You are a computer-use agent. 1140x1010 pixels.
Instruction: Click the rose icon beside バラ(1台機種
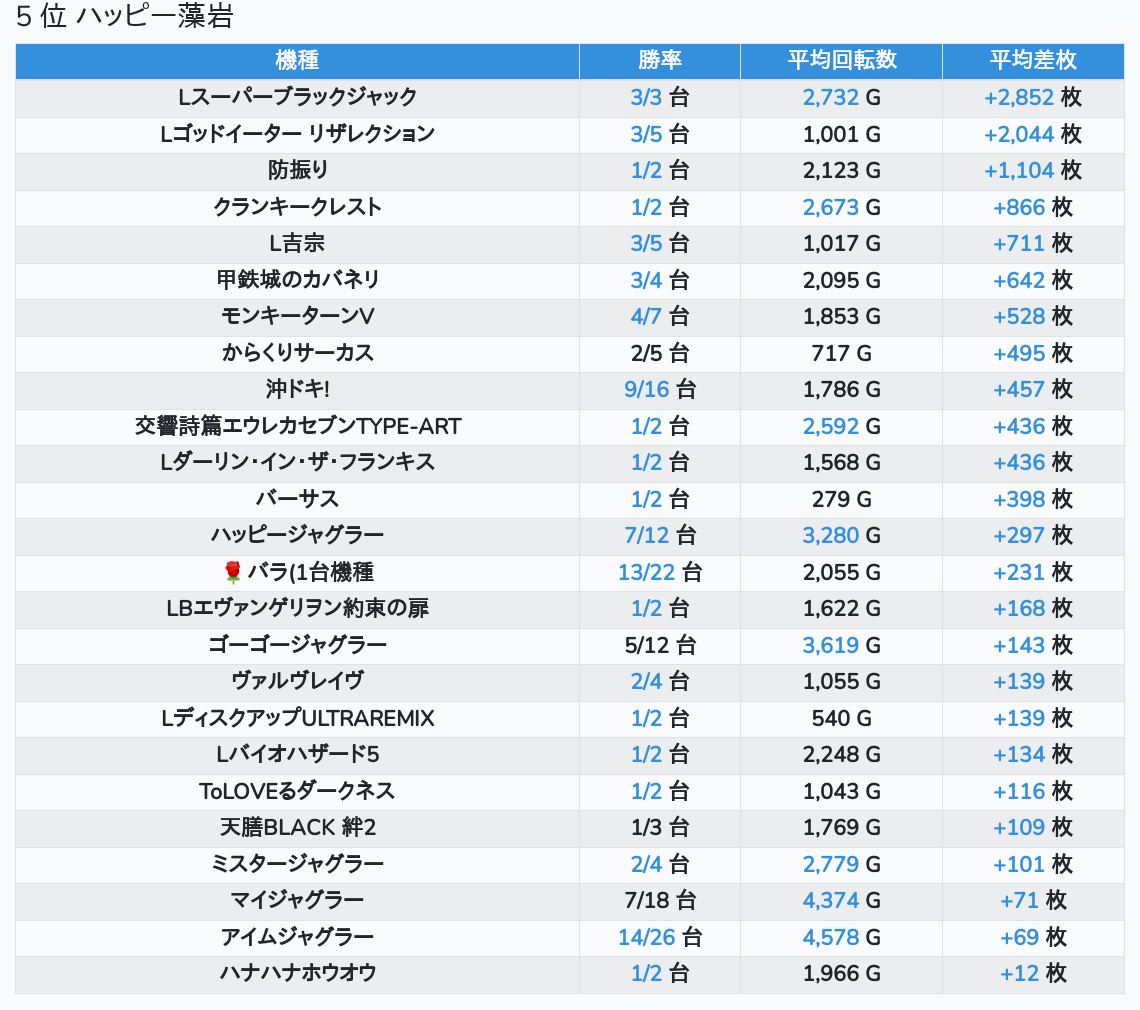pos(233,572)
